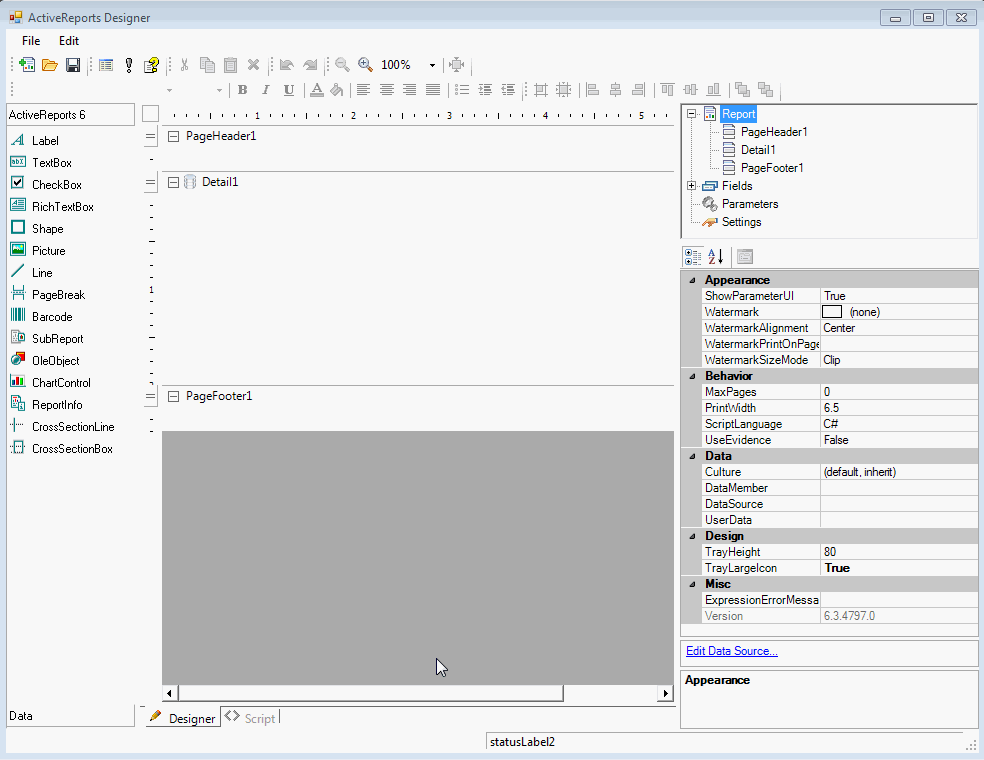Click the horizontal scrollbar right arrow
The height and width of the screenshot is (760, 984).
click(665, 693)
